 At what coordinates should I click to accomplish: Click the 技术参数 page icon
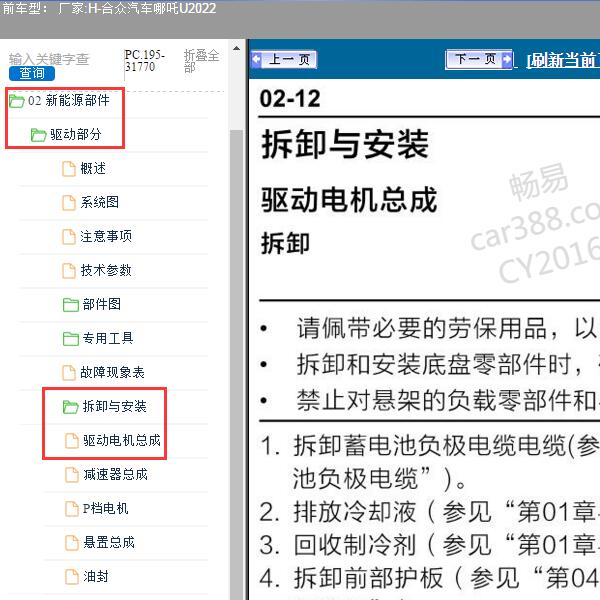pos(69,271)
